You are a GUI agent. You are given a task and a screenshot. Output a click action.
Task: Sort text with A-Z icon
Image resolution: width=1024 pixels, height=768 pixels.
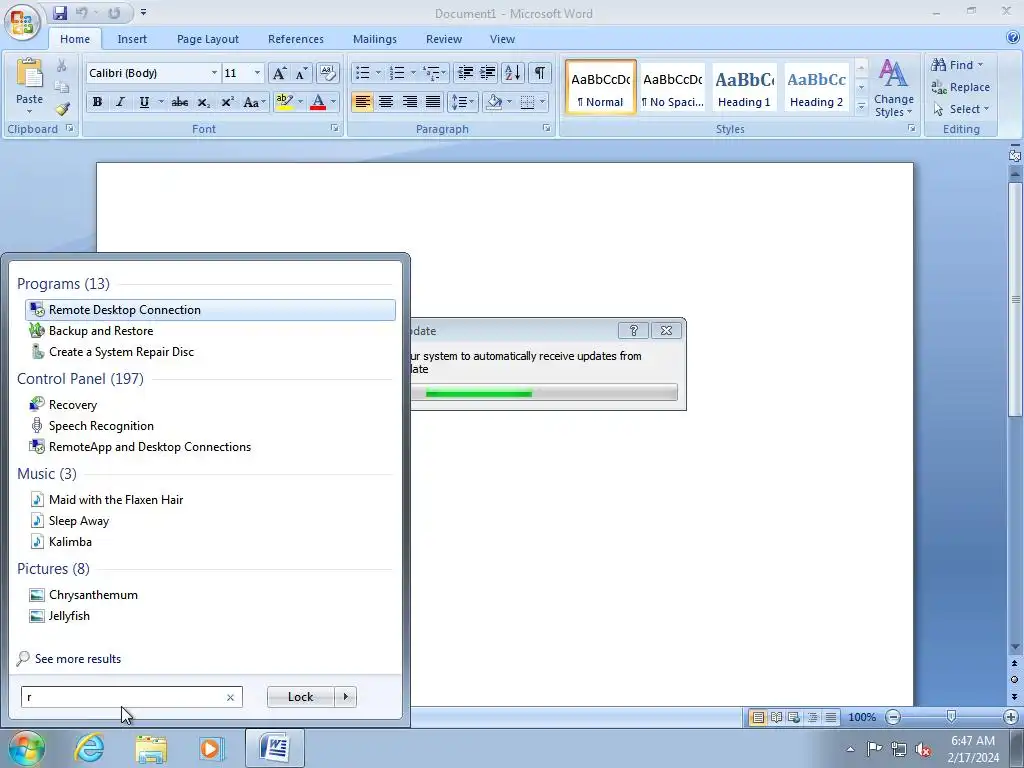[x=513, y=73]
